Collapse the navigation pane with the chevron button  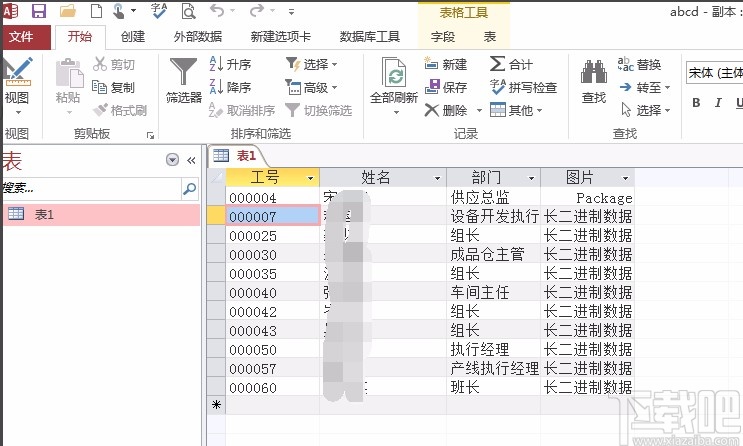pos(191,160)
